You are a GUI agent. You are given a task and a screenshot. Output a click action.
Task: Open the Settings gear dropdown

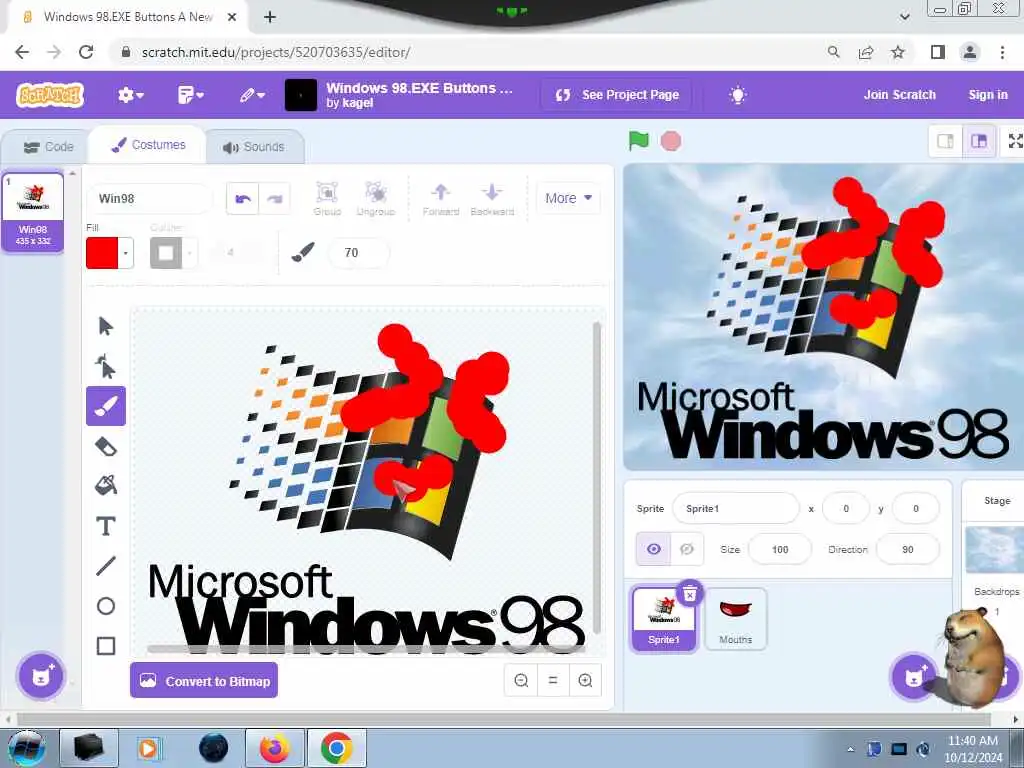click(131, 95)
